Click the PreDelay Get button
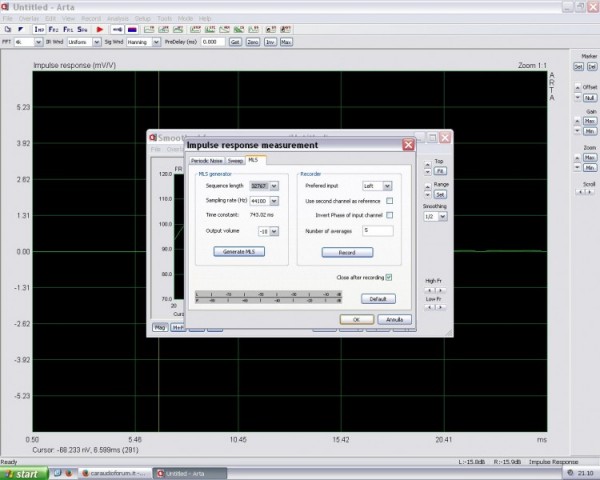Image resolution: width=600 pixels, height=480 pixels. coord(235,42)
